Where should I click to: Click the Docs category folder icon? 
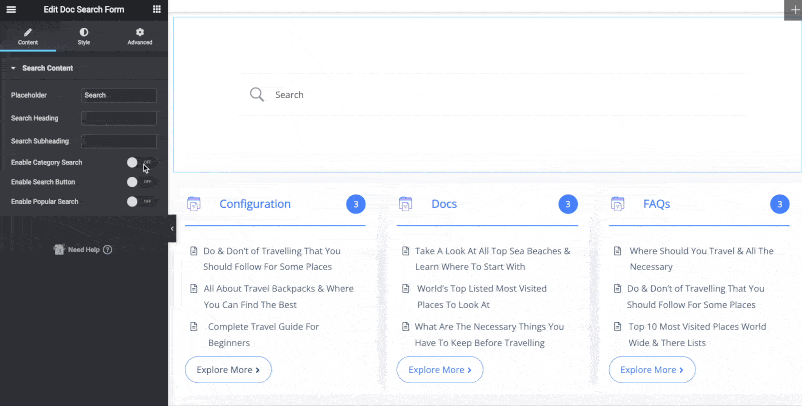pyautogui.click(x=406, y=204)
